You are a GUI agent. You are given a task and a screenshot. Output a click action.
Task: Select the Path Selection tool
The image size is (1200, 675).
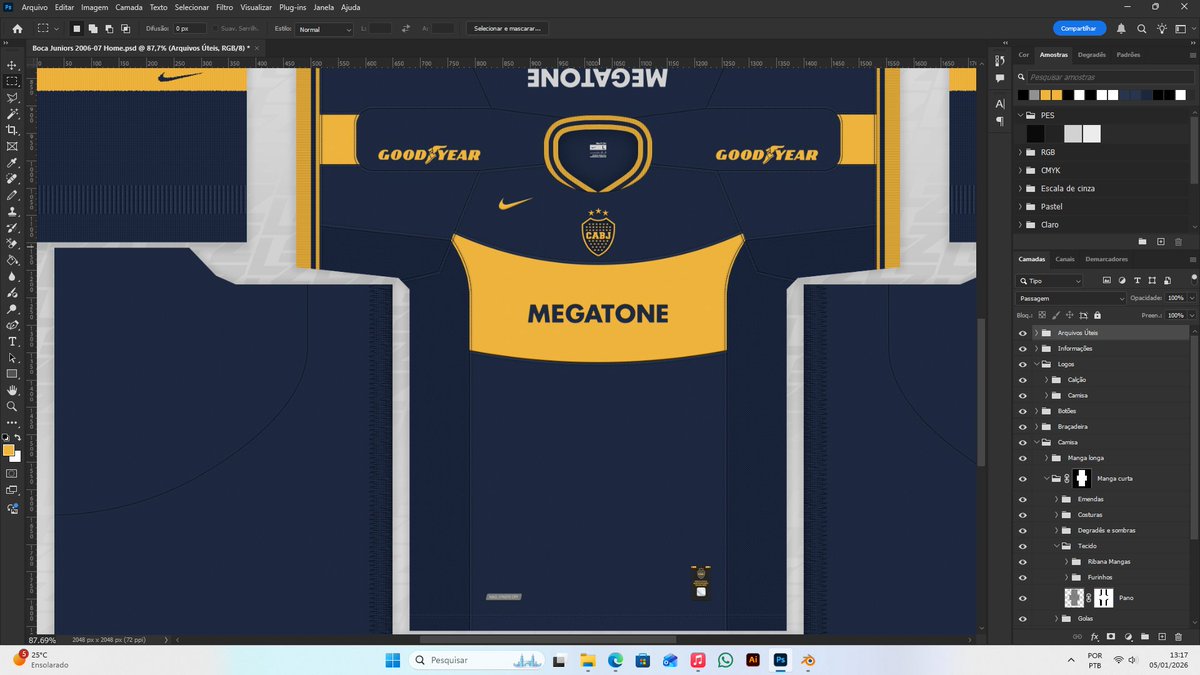pyautogui.click(x=12, y=357)
